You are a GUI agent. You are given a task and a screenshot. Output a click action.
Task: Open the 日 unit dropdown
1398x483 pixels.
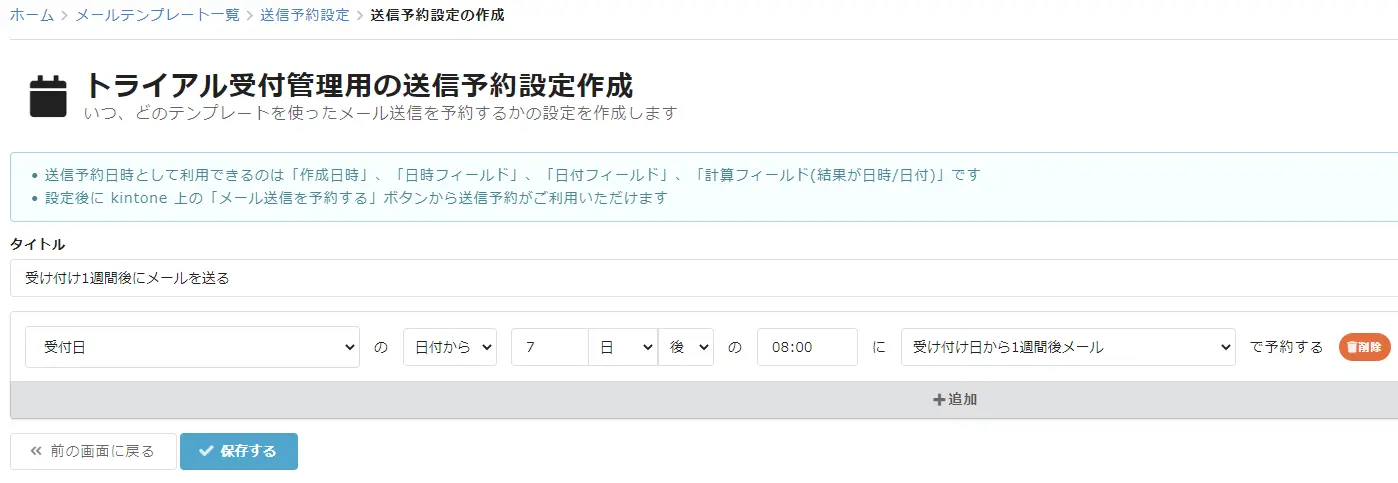point(623,347)
